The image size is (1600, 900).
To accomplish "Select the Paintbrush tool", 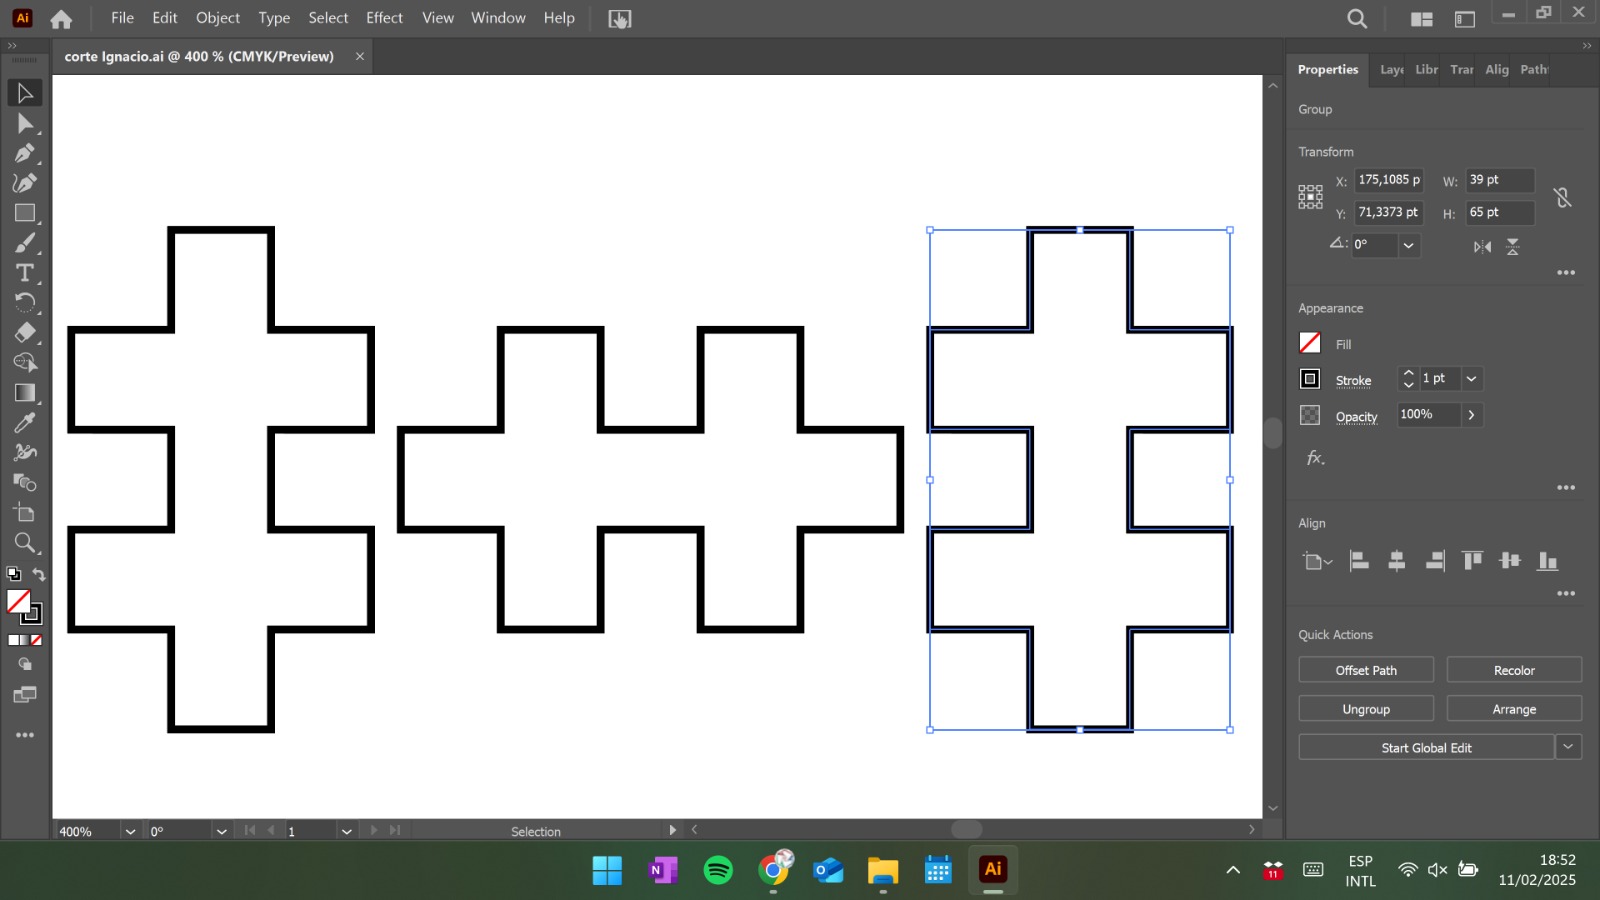I will [x=25, y=243].
